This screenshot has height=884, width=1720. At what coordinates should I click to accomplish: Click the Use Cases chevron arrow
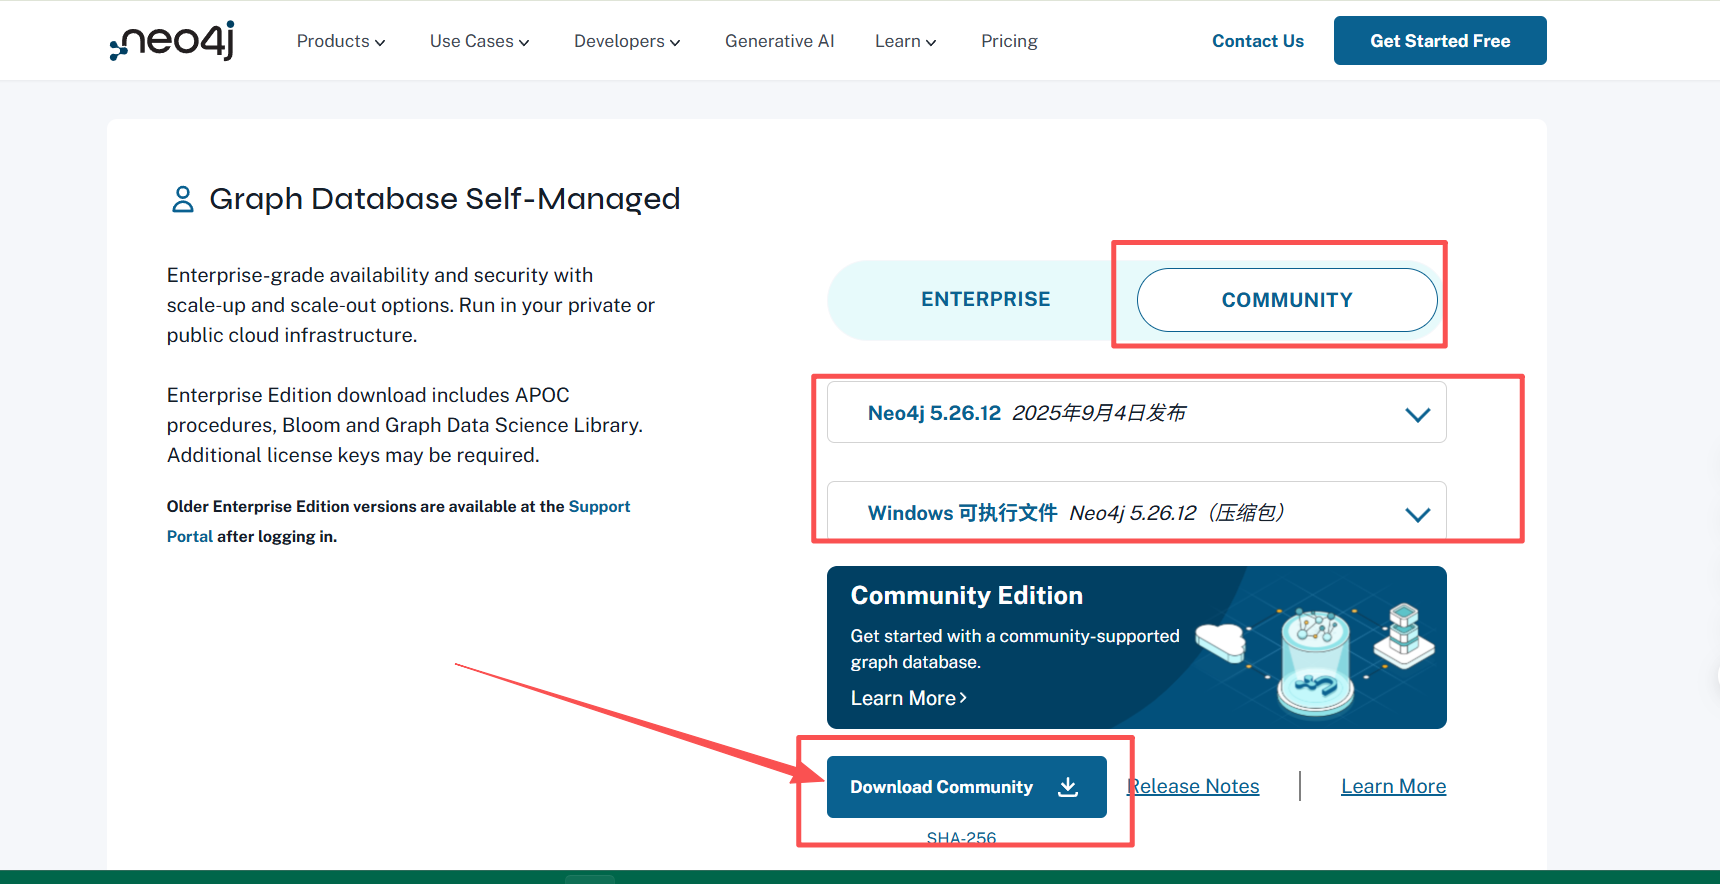point(524,42)
